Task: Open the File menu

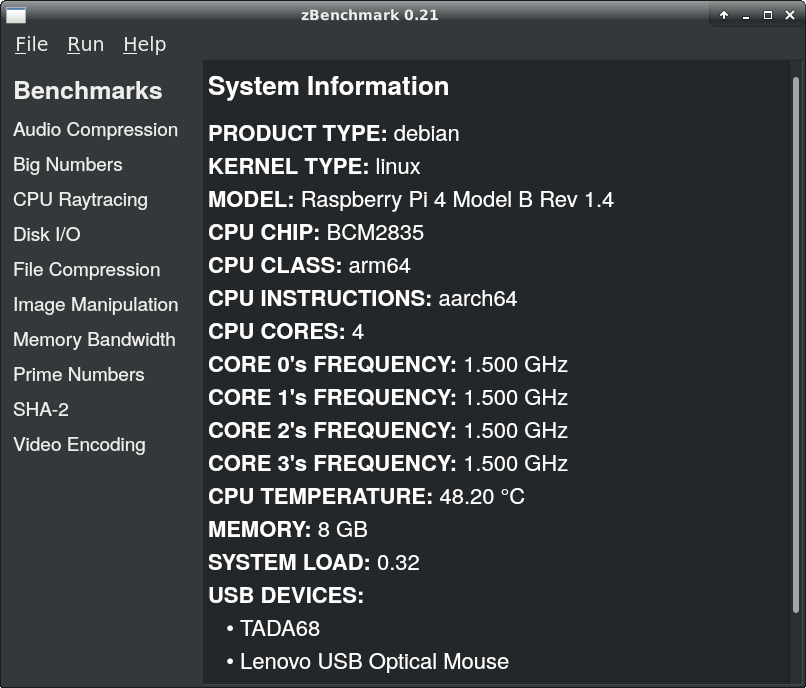Action: [31, 44]
